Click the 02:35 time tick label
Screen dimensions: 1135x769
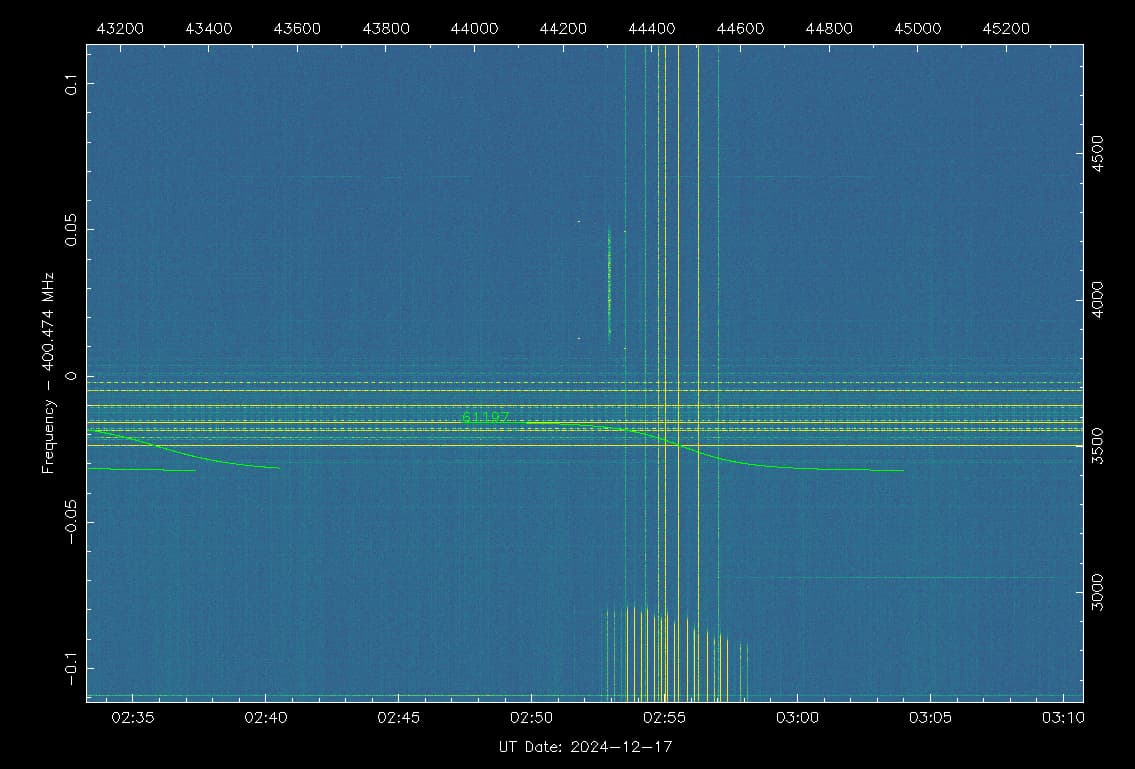(133, 718)
